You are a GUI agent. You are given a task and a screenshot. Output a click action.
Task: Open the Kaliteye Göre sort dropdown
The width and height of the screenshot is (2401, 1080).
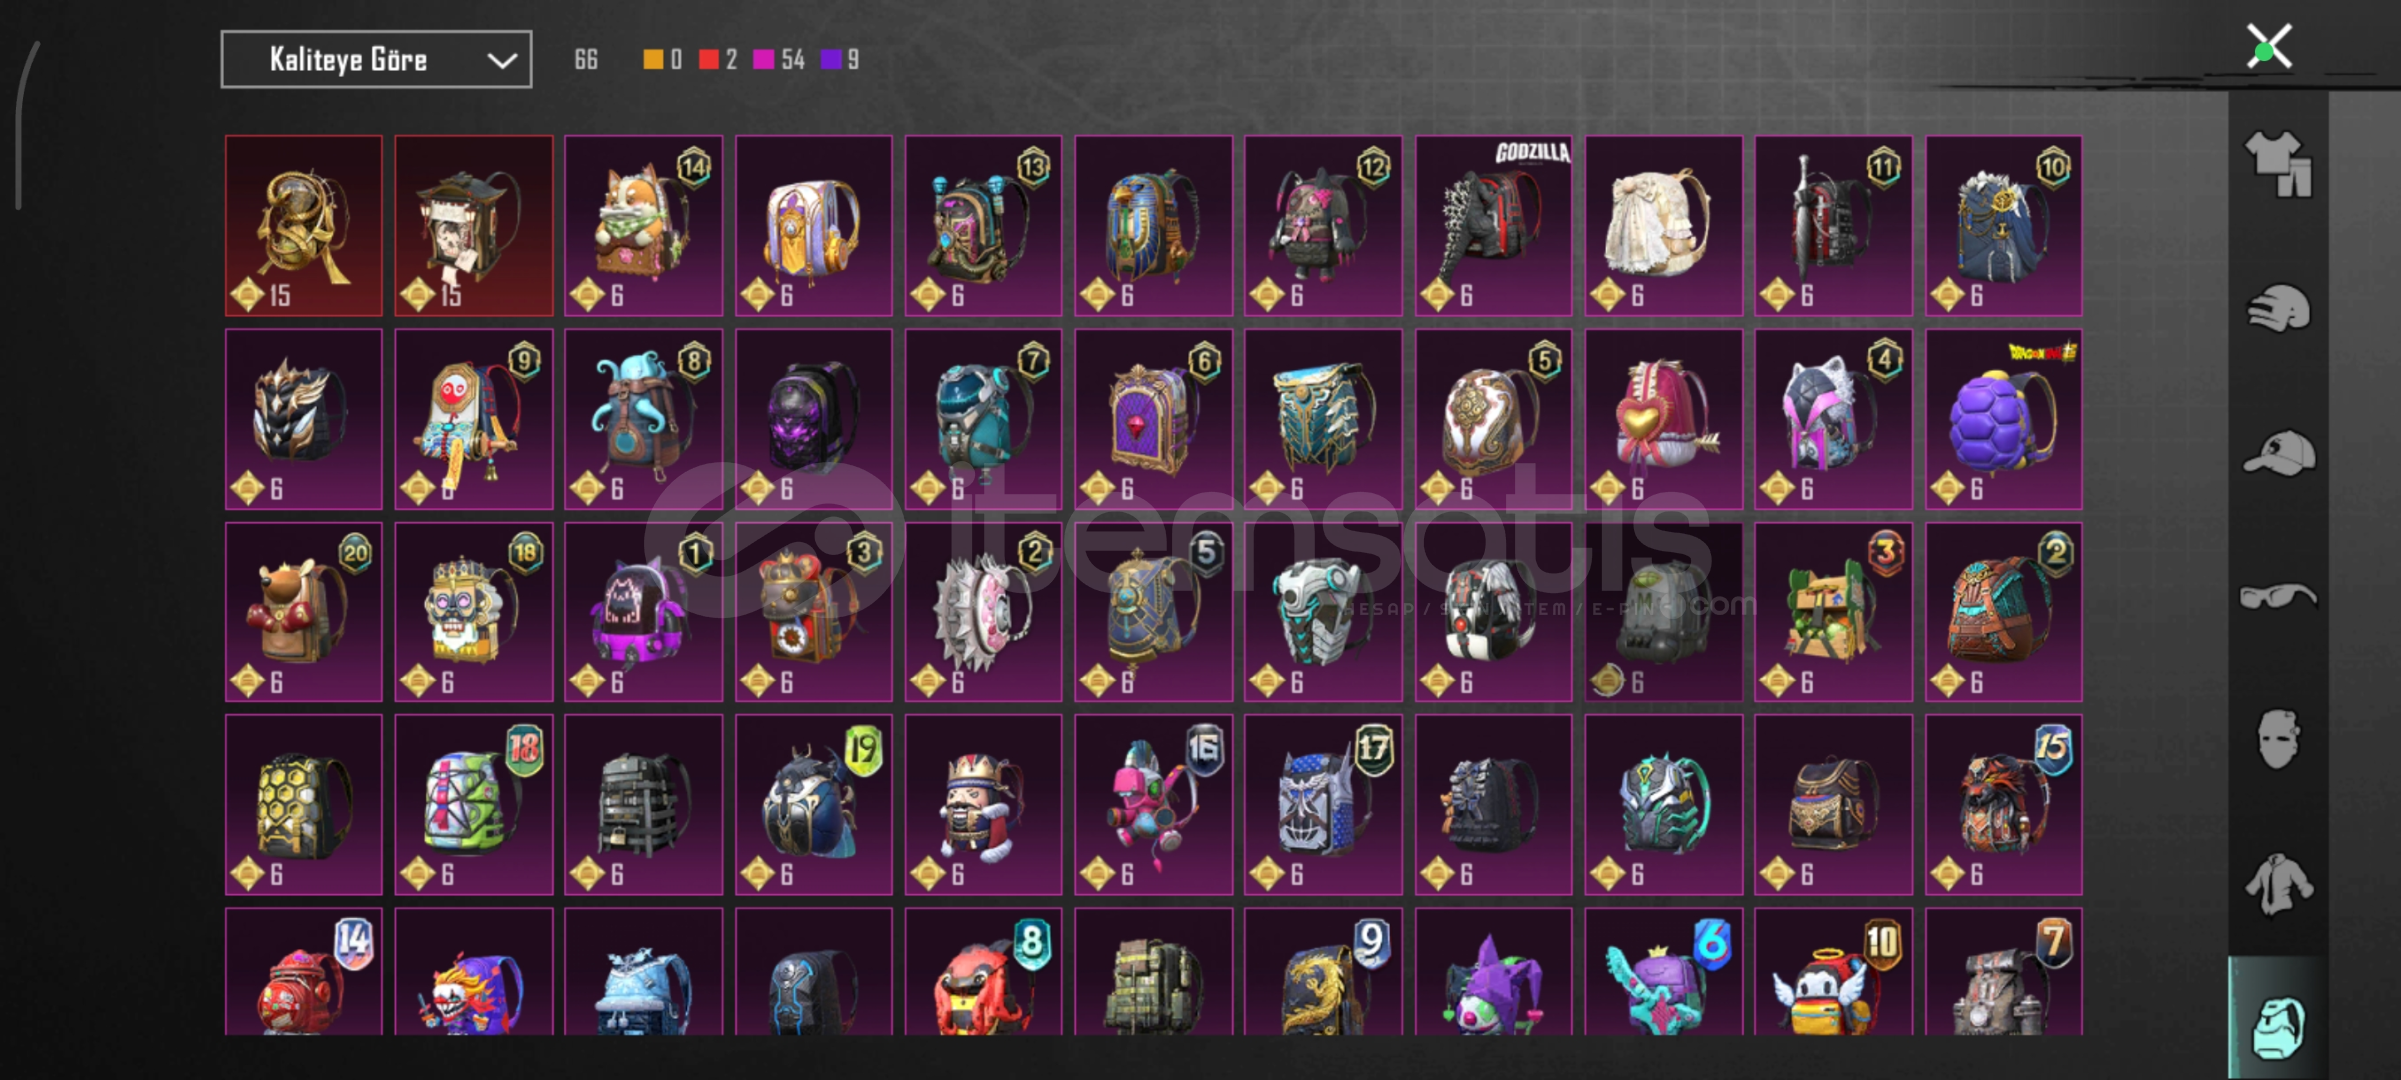point(376,60)
